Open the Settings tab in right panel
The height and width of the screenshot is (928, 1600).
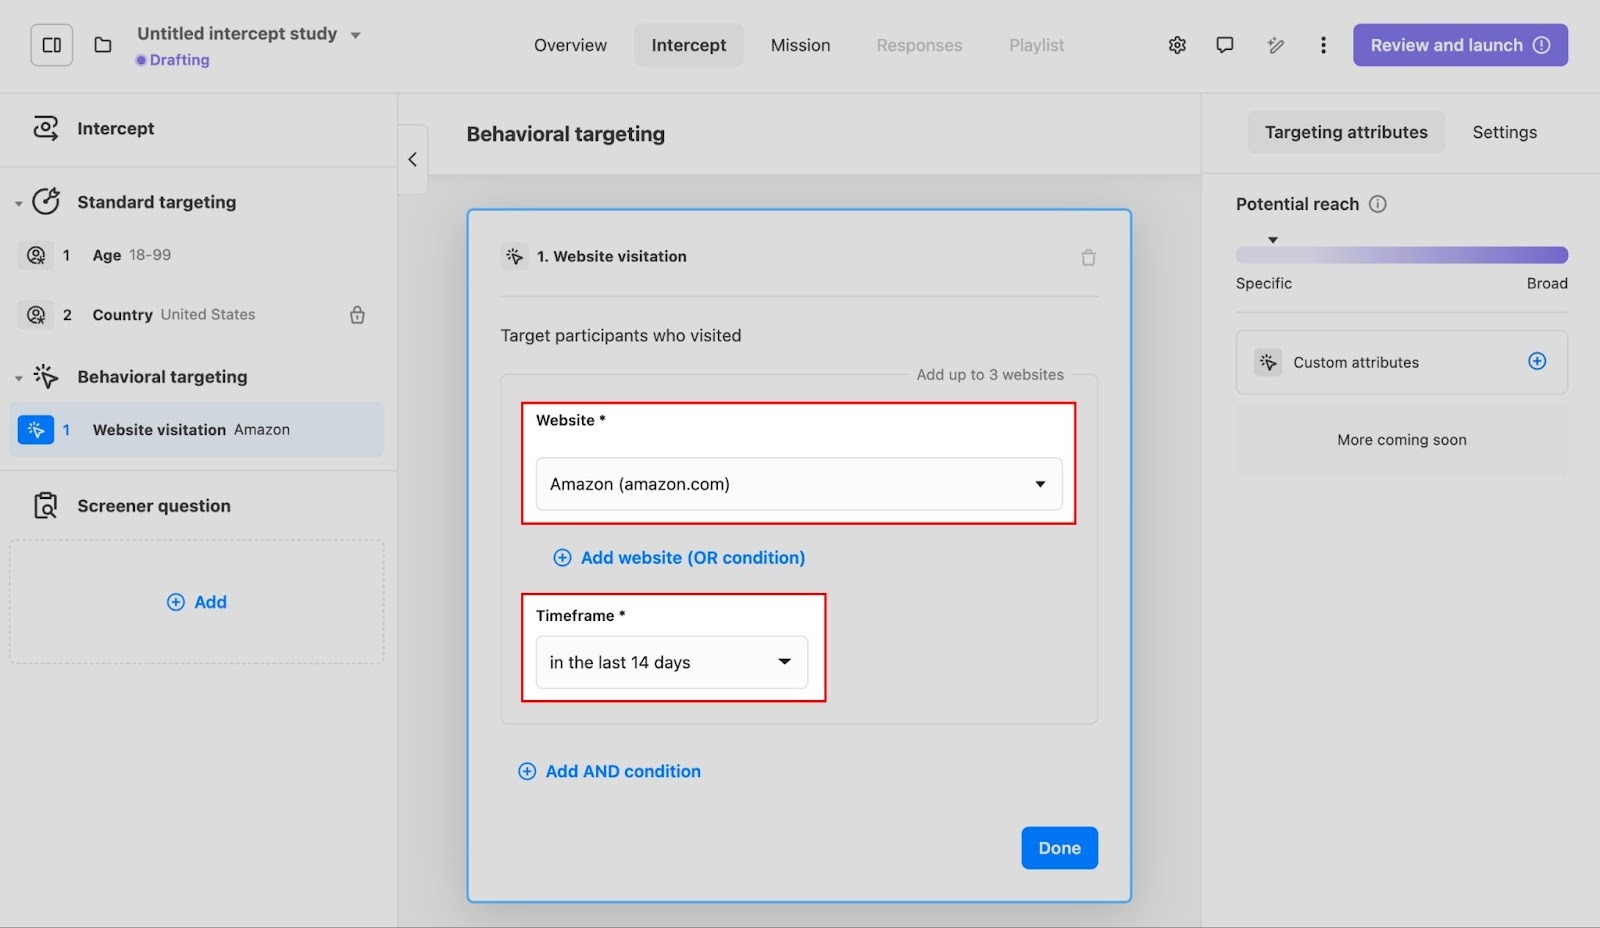coord(1504,132)
